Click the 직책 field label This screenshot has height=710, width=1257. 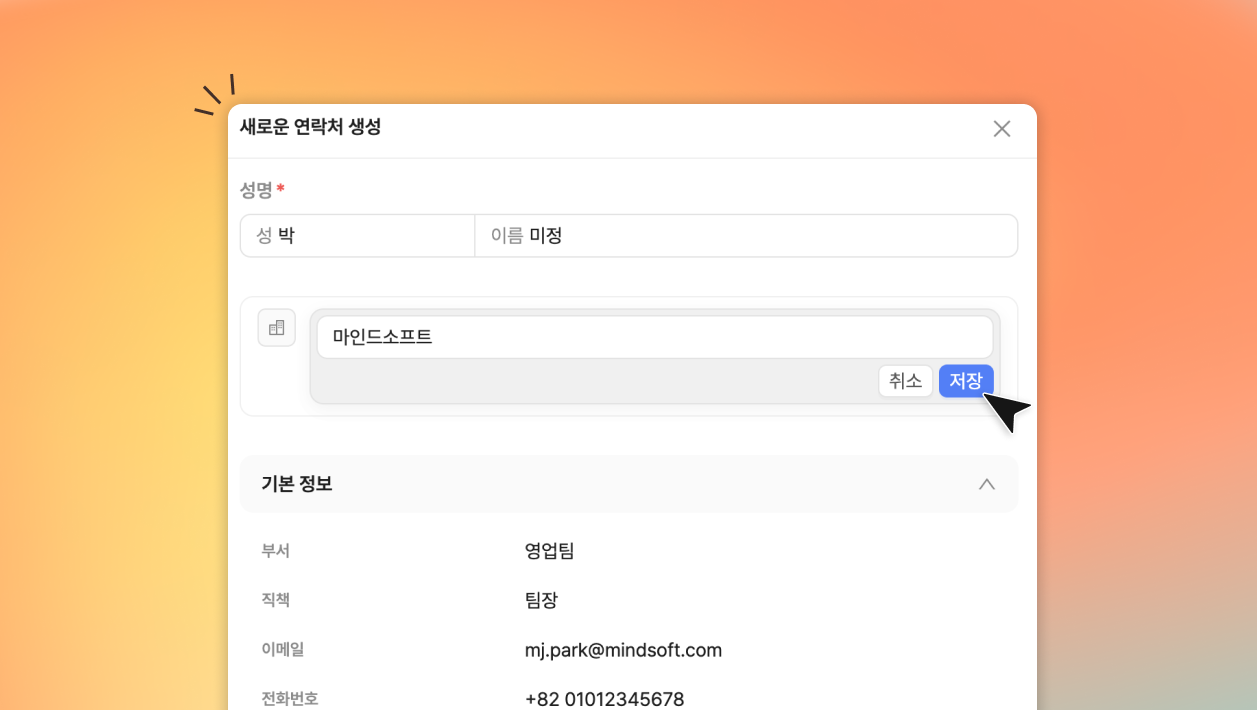[275, 600]
